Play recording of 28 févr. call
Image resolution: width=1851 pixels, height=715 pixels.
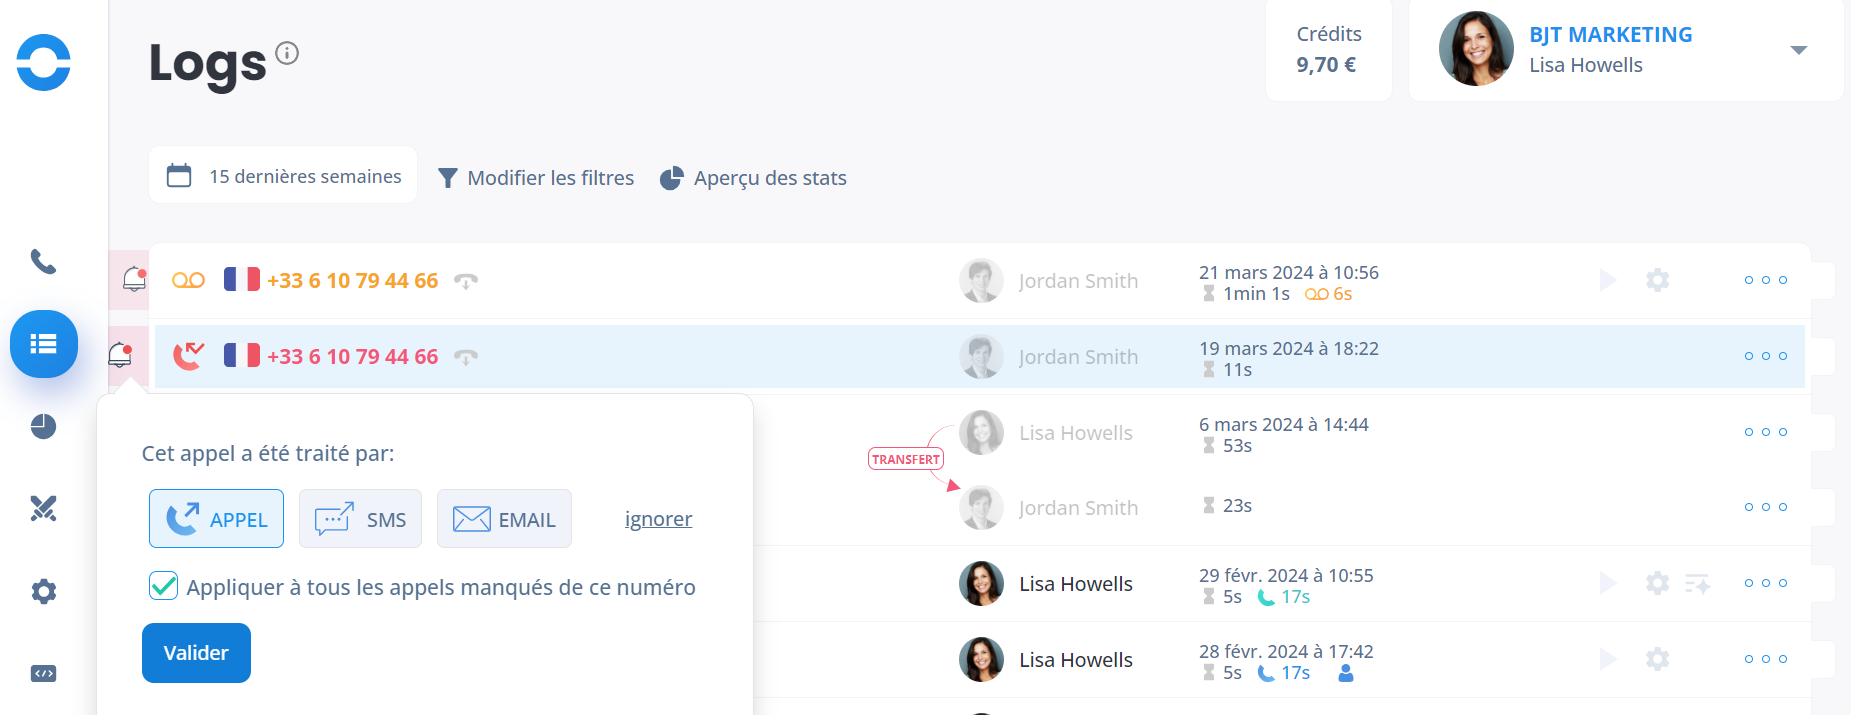click(1608, 659)
